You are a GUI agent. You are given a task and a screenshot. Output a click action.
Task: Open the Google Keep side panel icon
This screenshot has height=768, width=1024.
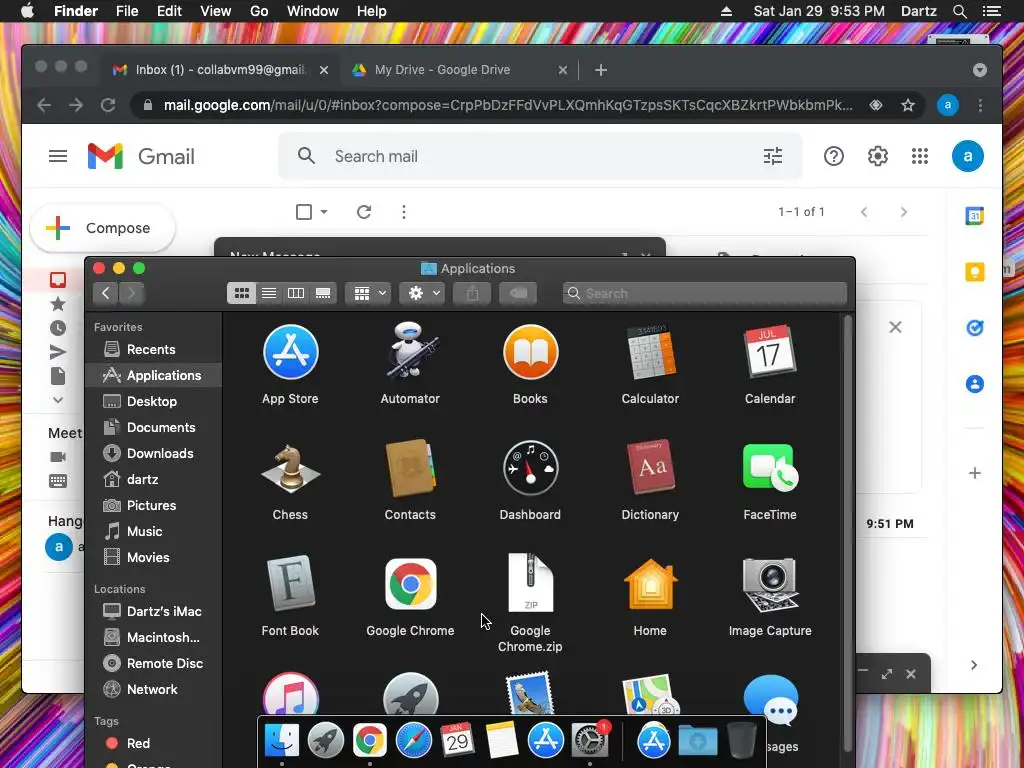[x=974, y=272]
